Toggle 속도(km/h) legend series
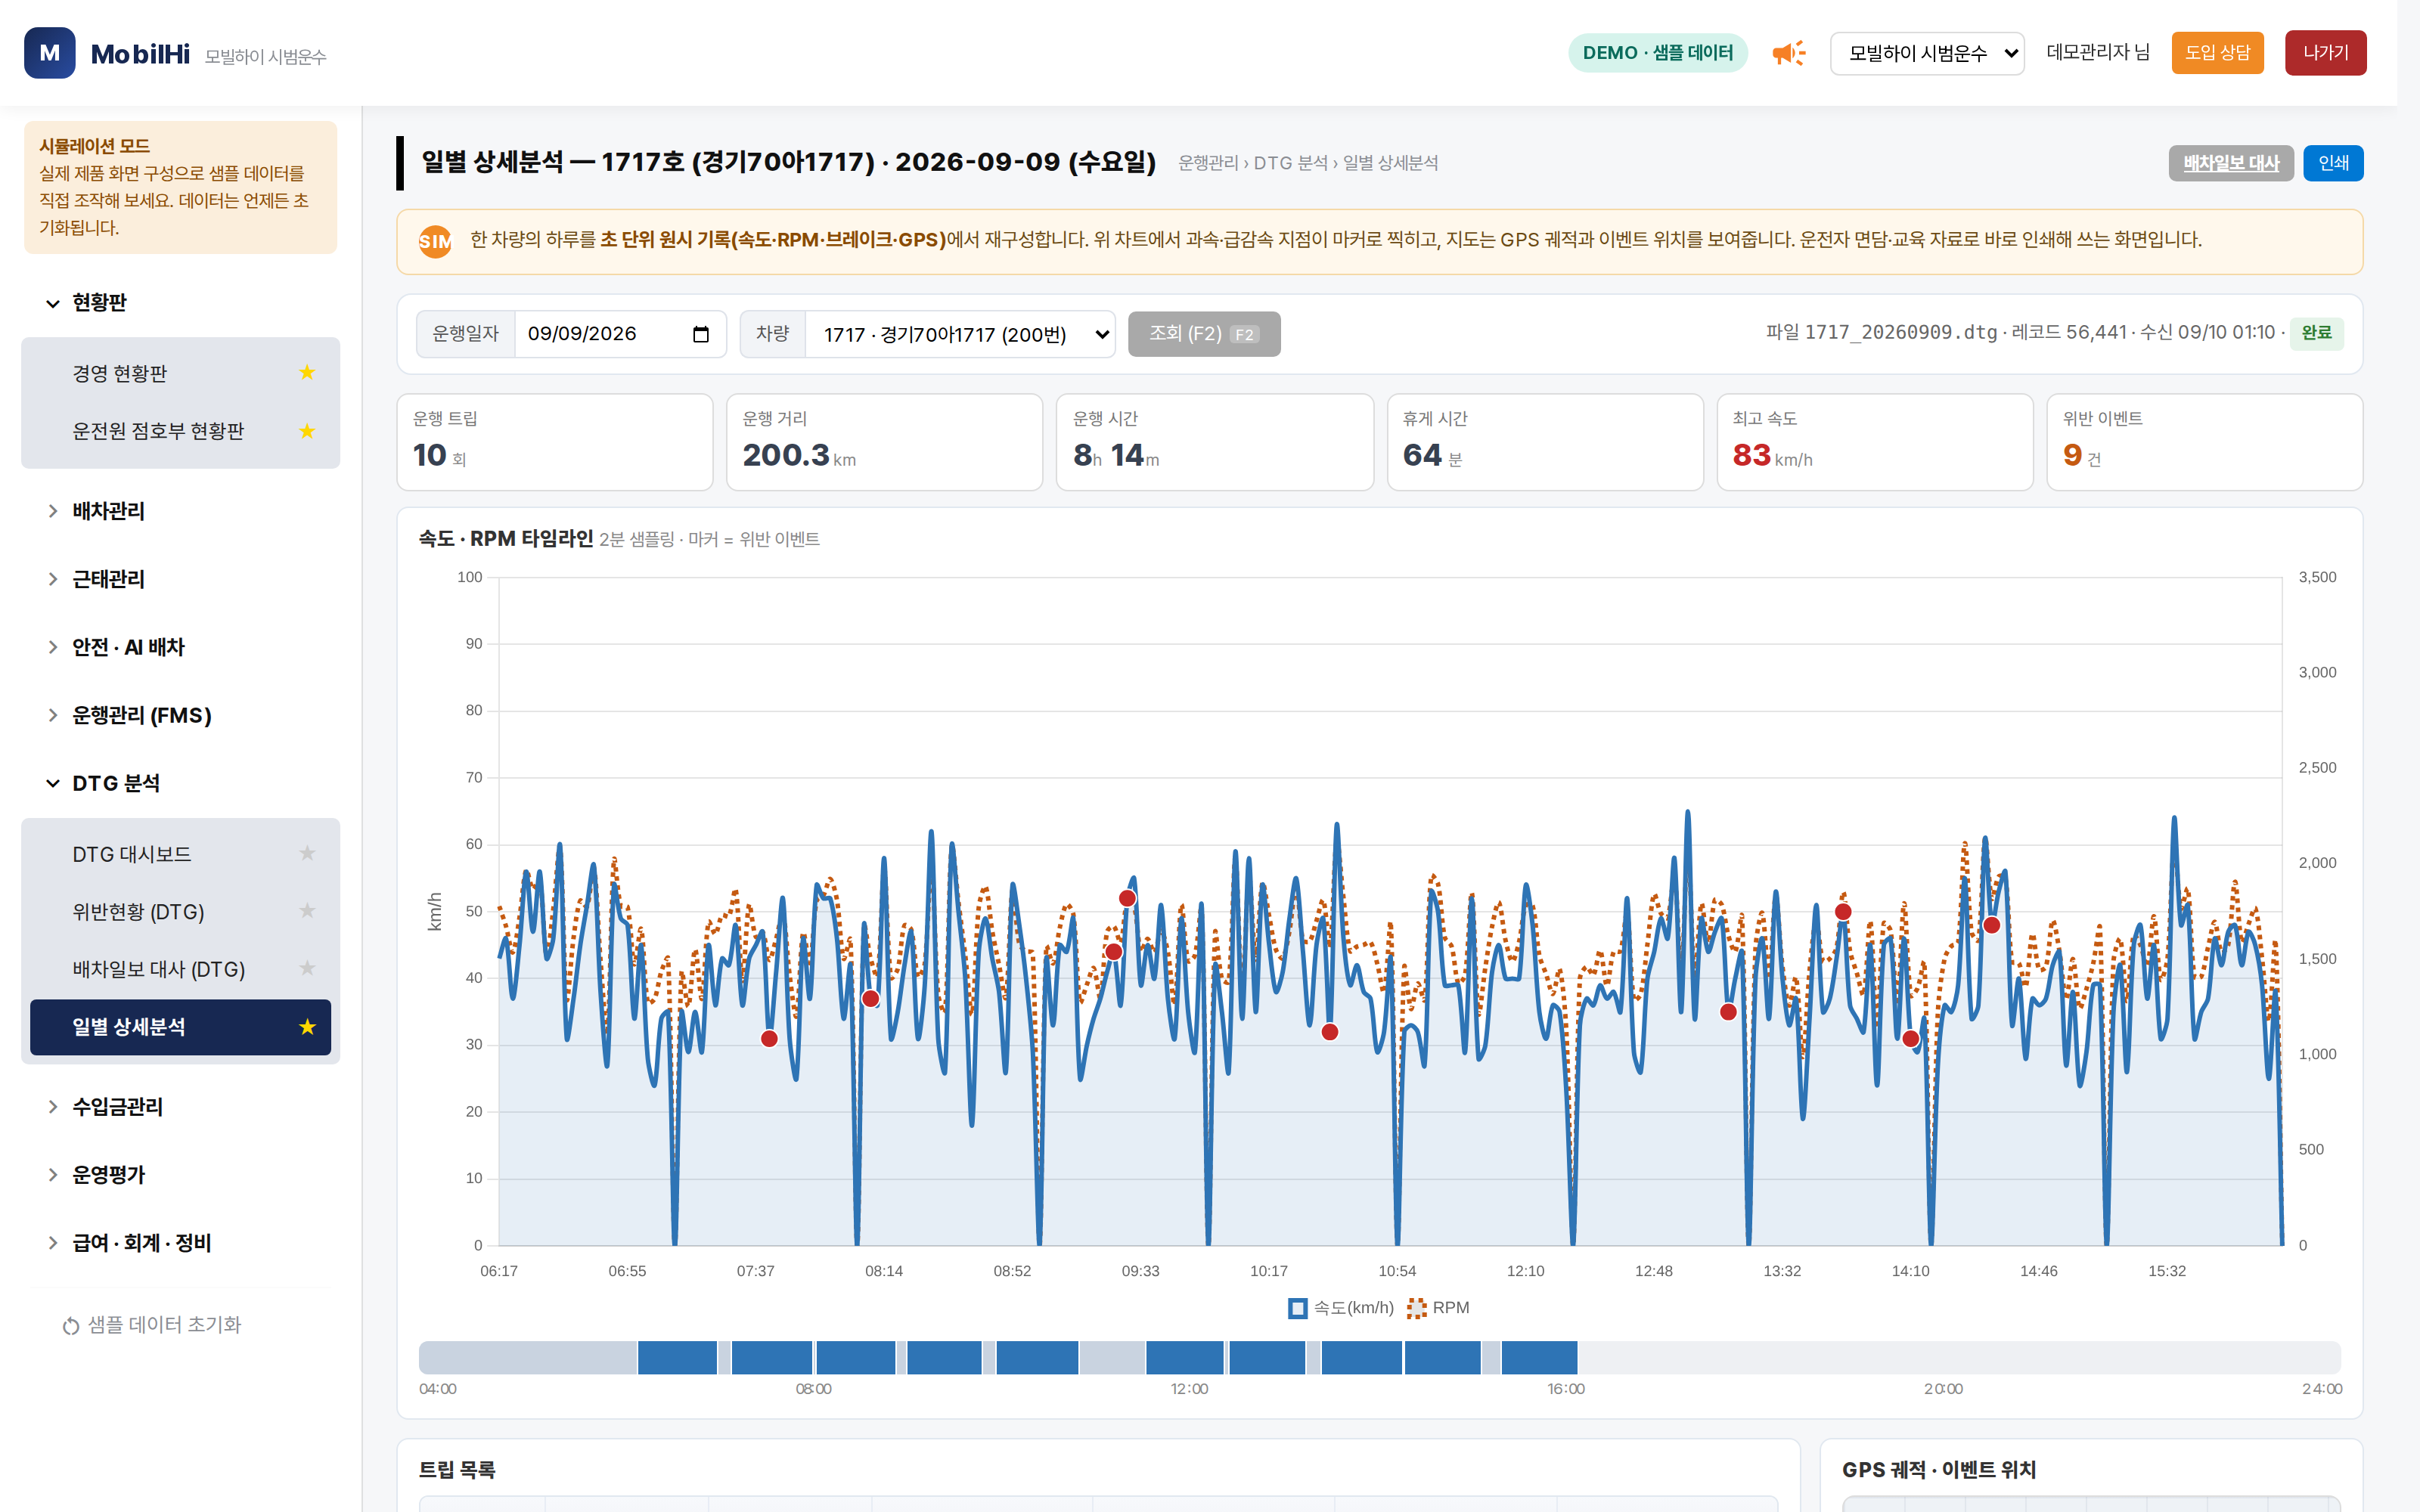2420x1512 pixels. pos(1341,1308)
